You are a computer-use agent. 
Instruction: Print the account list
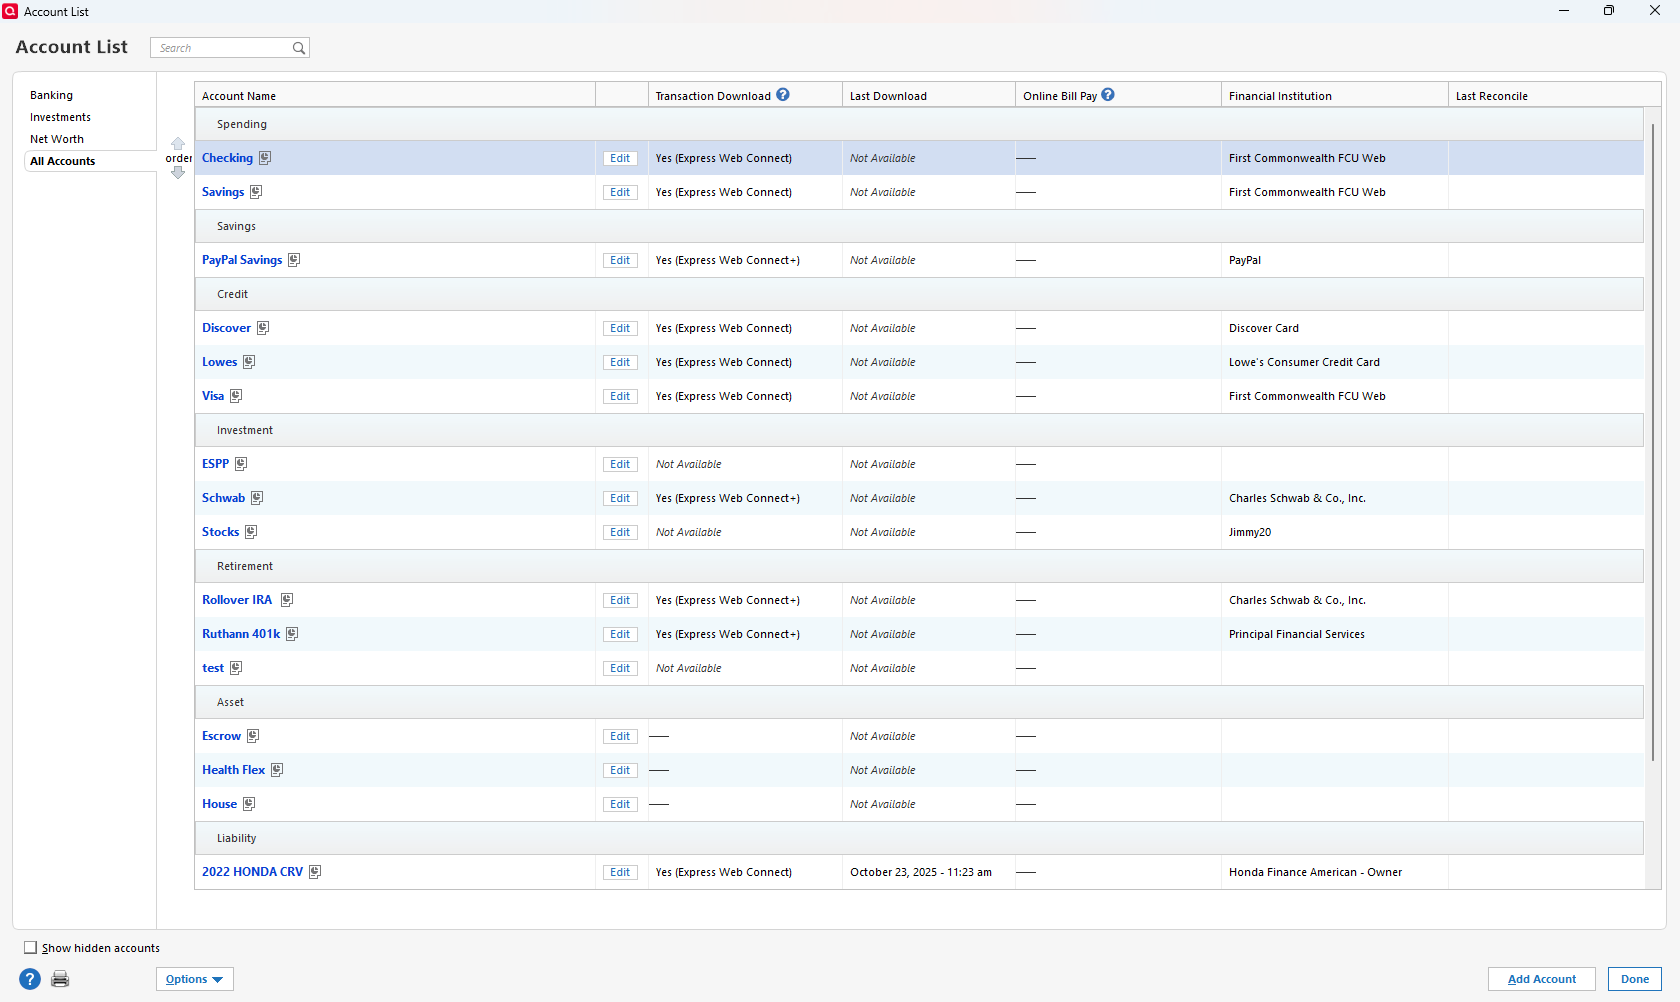pyautogui.click(x=60, y=979)
